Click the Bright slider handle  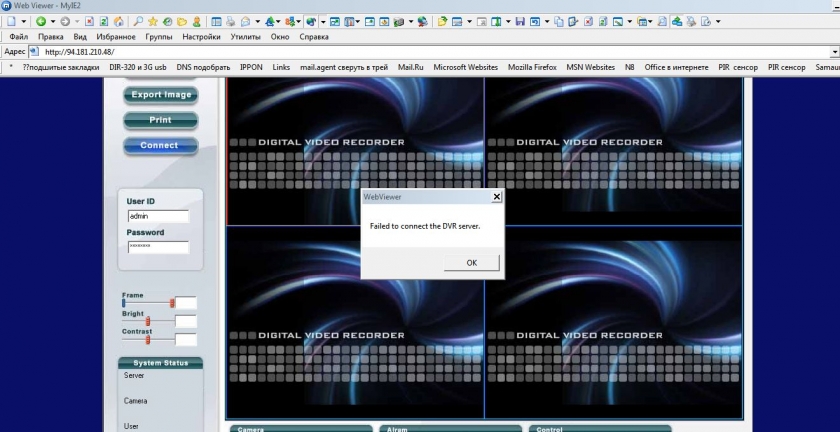pyautogui.click(x=148, y=321)
